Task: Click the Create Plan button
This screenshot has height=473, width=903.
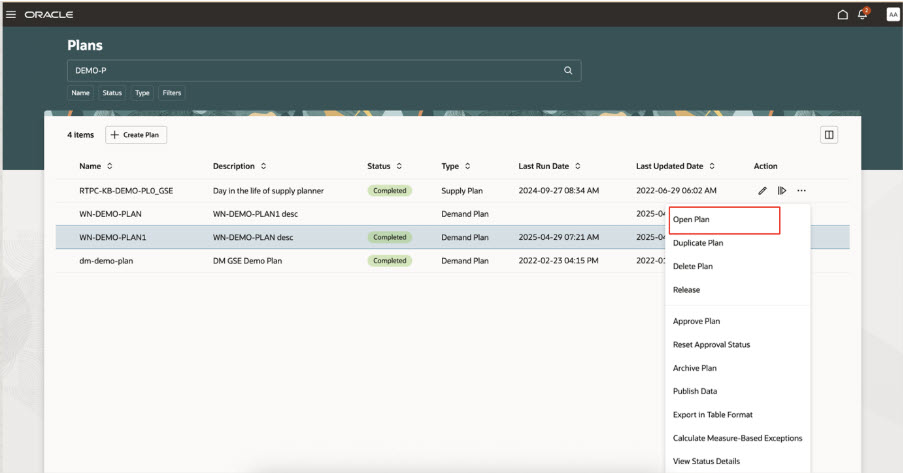Action: pyautogui.click(x=136, y=135)
